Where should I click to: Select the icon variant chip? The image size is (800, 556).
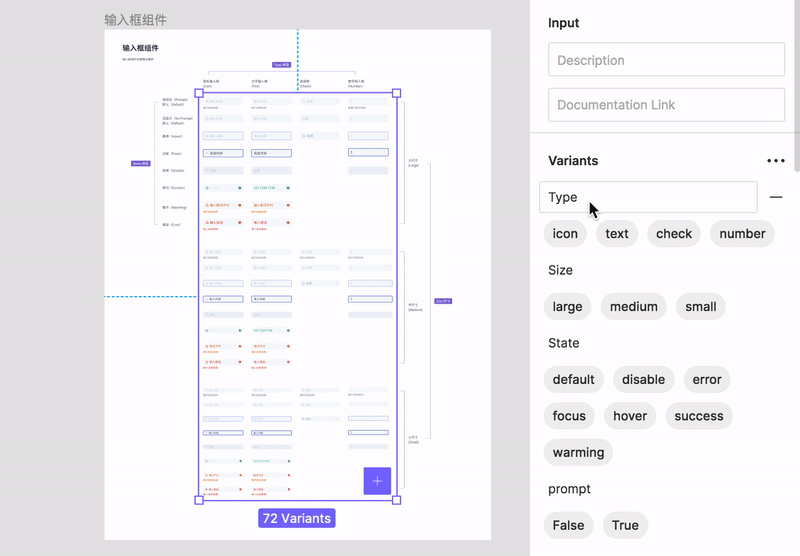[565, 234]
